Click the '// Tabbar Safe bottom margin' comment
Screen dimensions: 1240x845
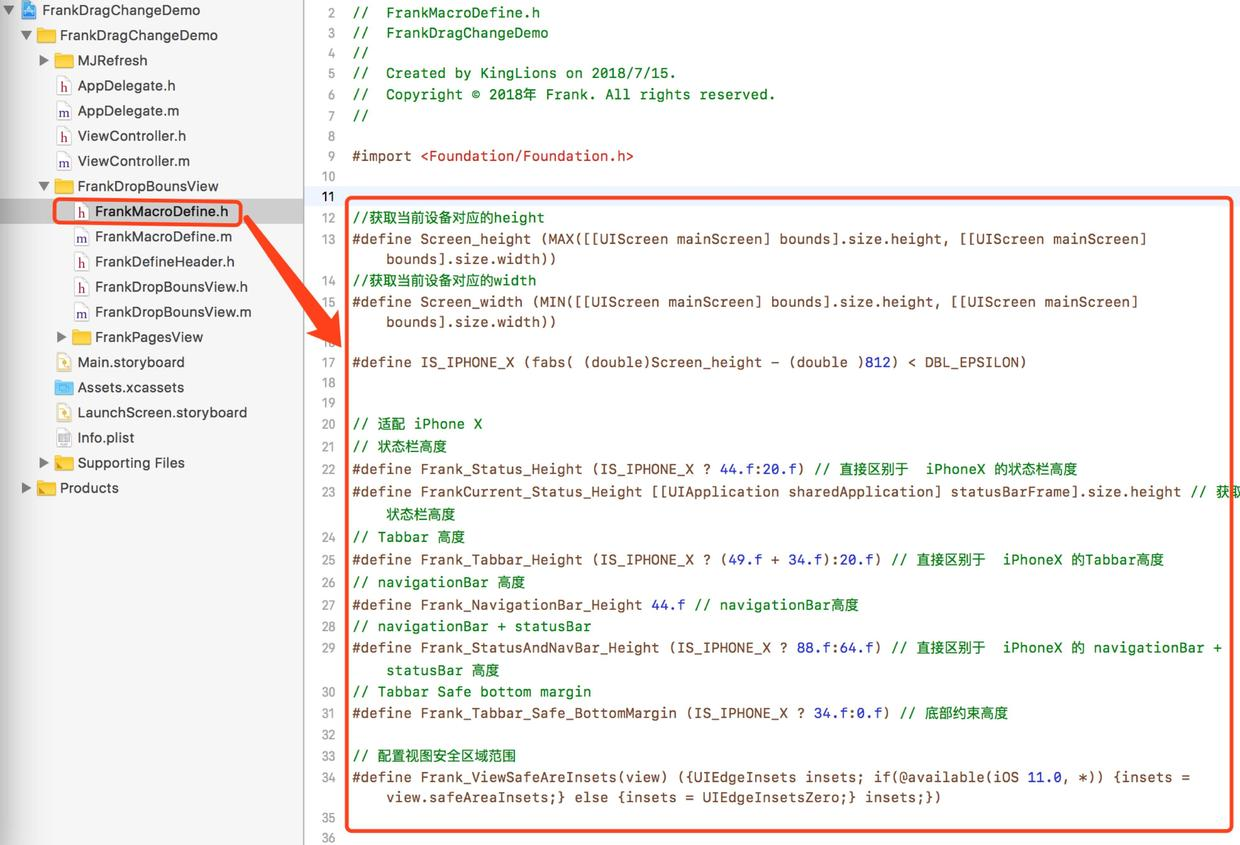(472, 692)
